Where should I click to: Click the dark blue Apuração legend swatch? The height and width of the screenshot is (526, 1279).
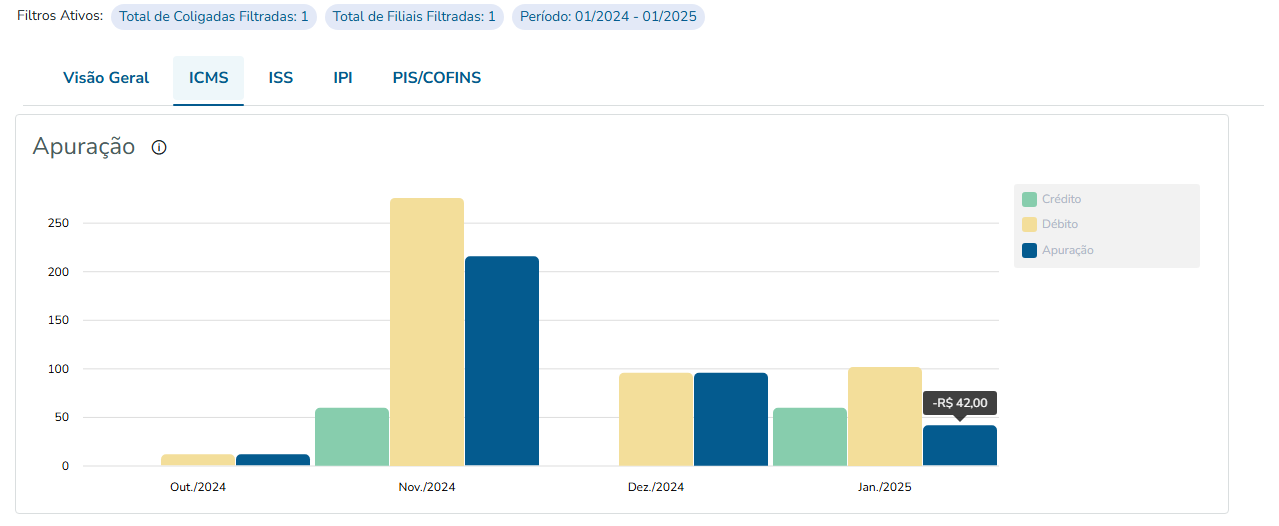click(1029, 250)
